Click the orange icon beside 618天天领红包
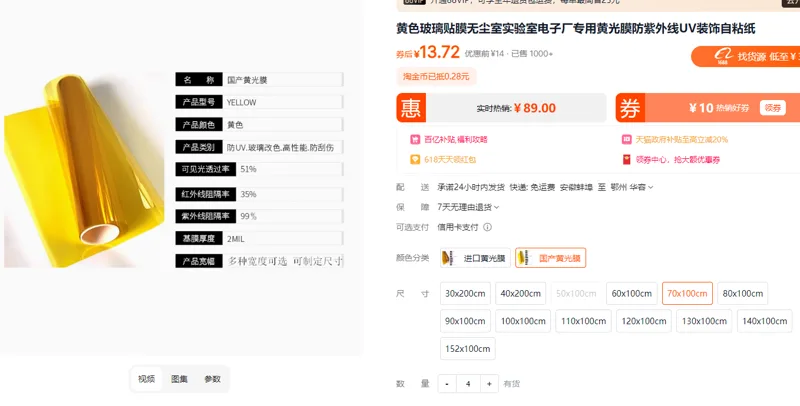This screenshot has height=406, width=800. (415, 160)
